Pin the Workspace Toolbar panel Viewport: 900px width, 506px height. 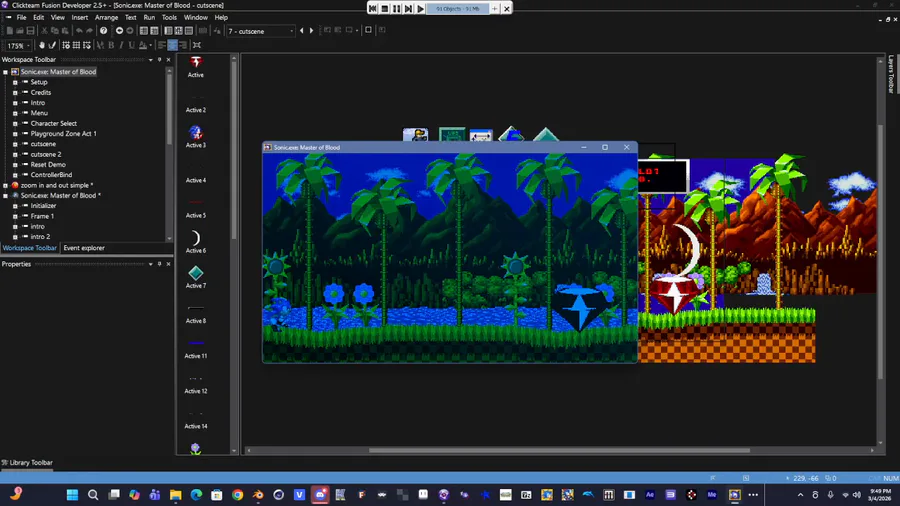[160, 60]
